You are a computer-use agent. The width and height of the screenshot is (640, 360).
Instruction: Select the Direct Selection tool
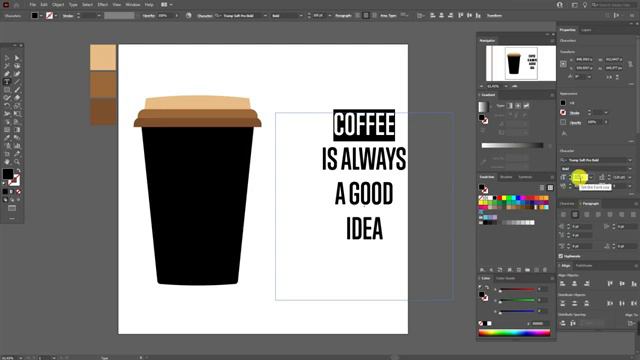click(17, 58)
